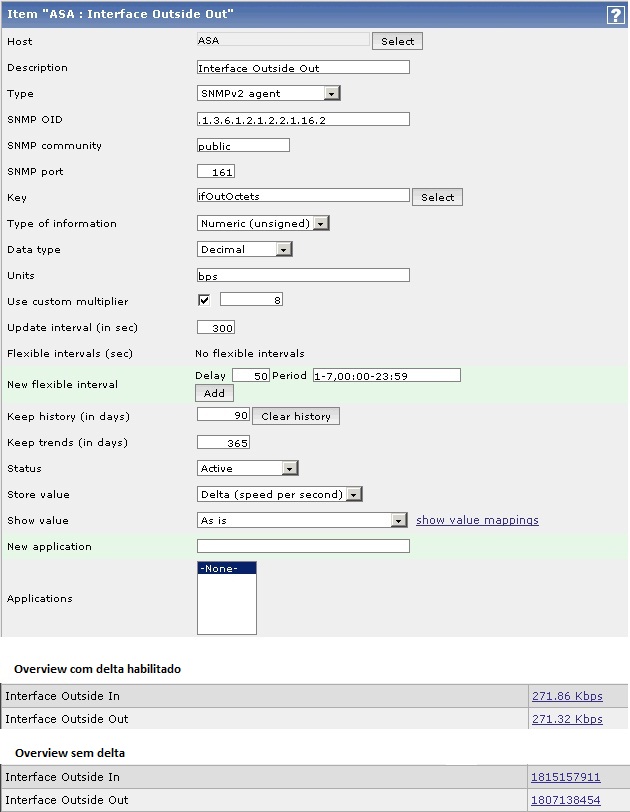The height and width of the screenshot is (812, 630).
Task: Click the SNMP community field showing public
Action: click(x=243, y=145)
